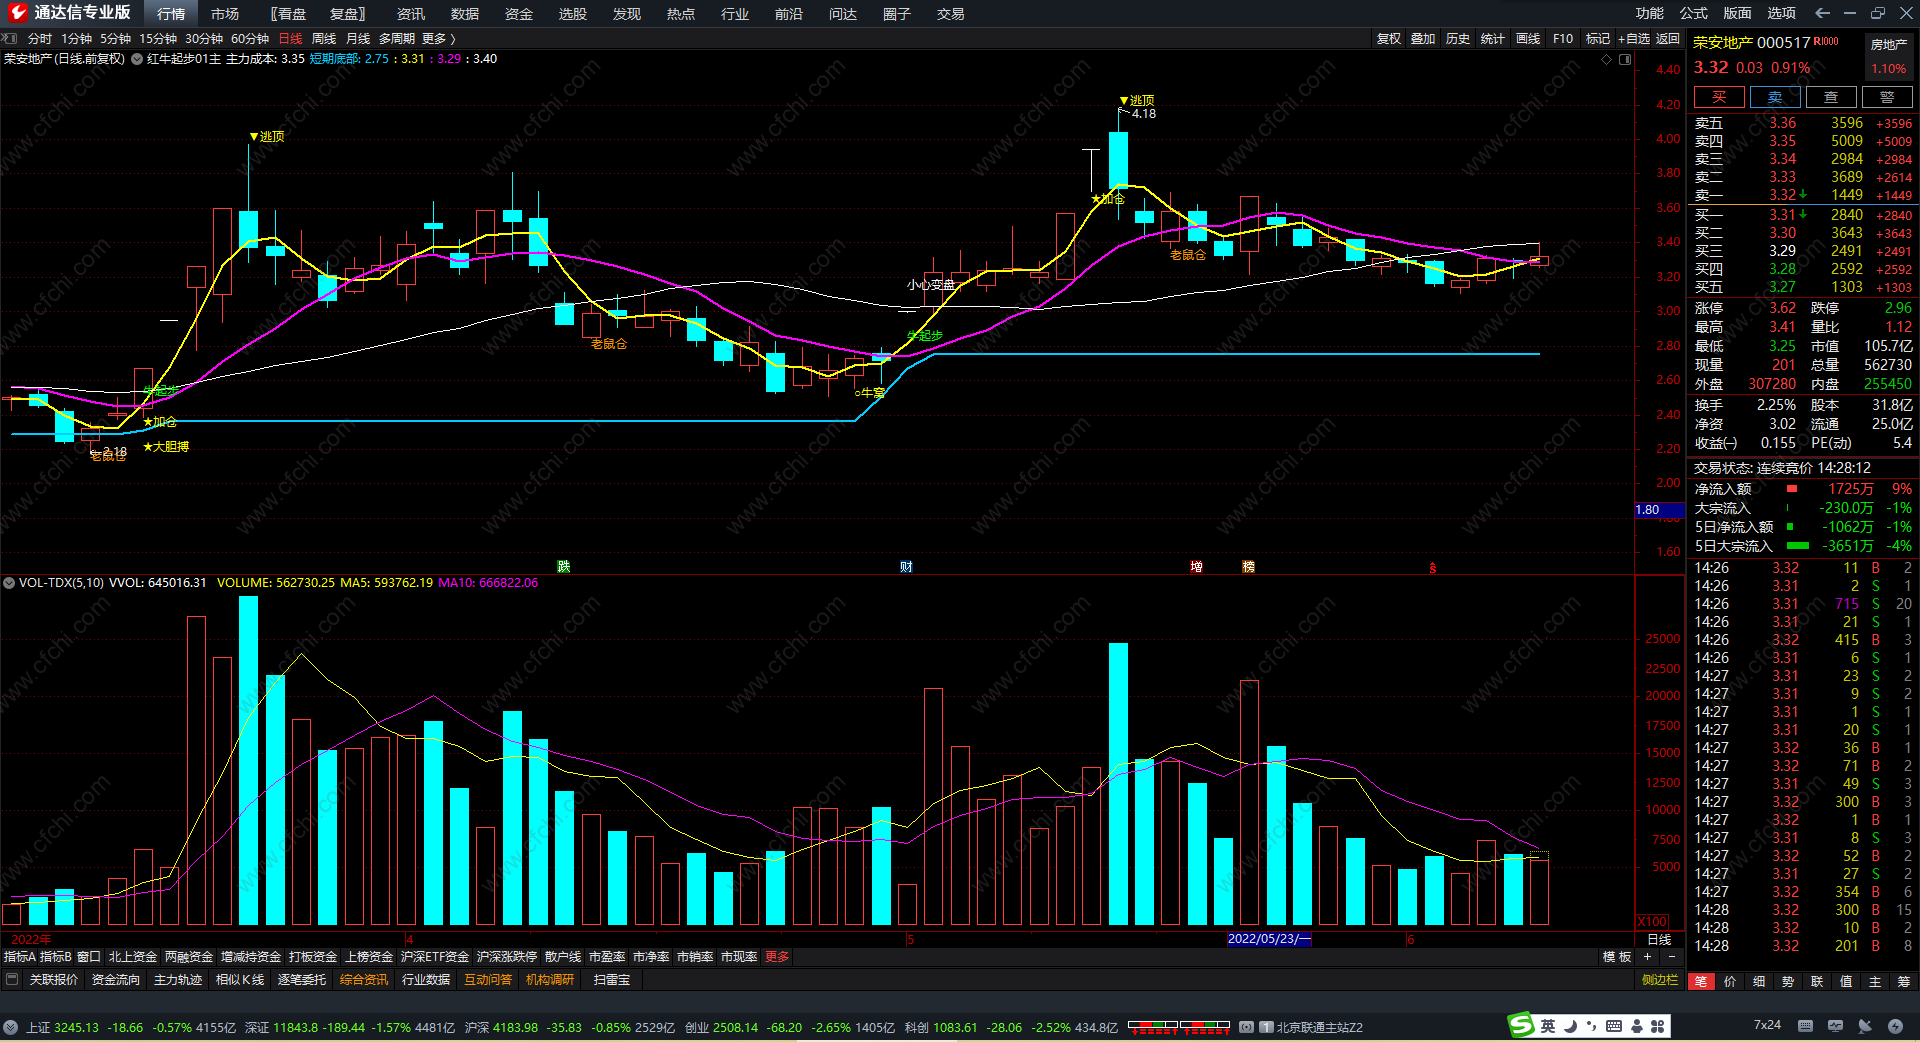Click the back arrow in title bar
The width and height of the screenshot is (1920, 1042).
tap(1822, 13)
